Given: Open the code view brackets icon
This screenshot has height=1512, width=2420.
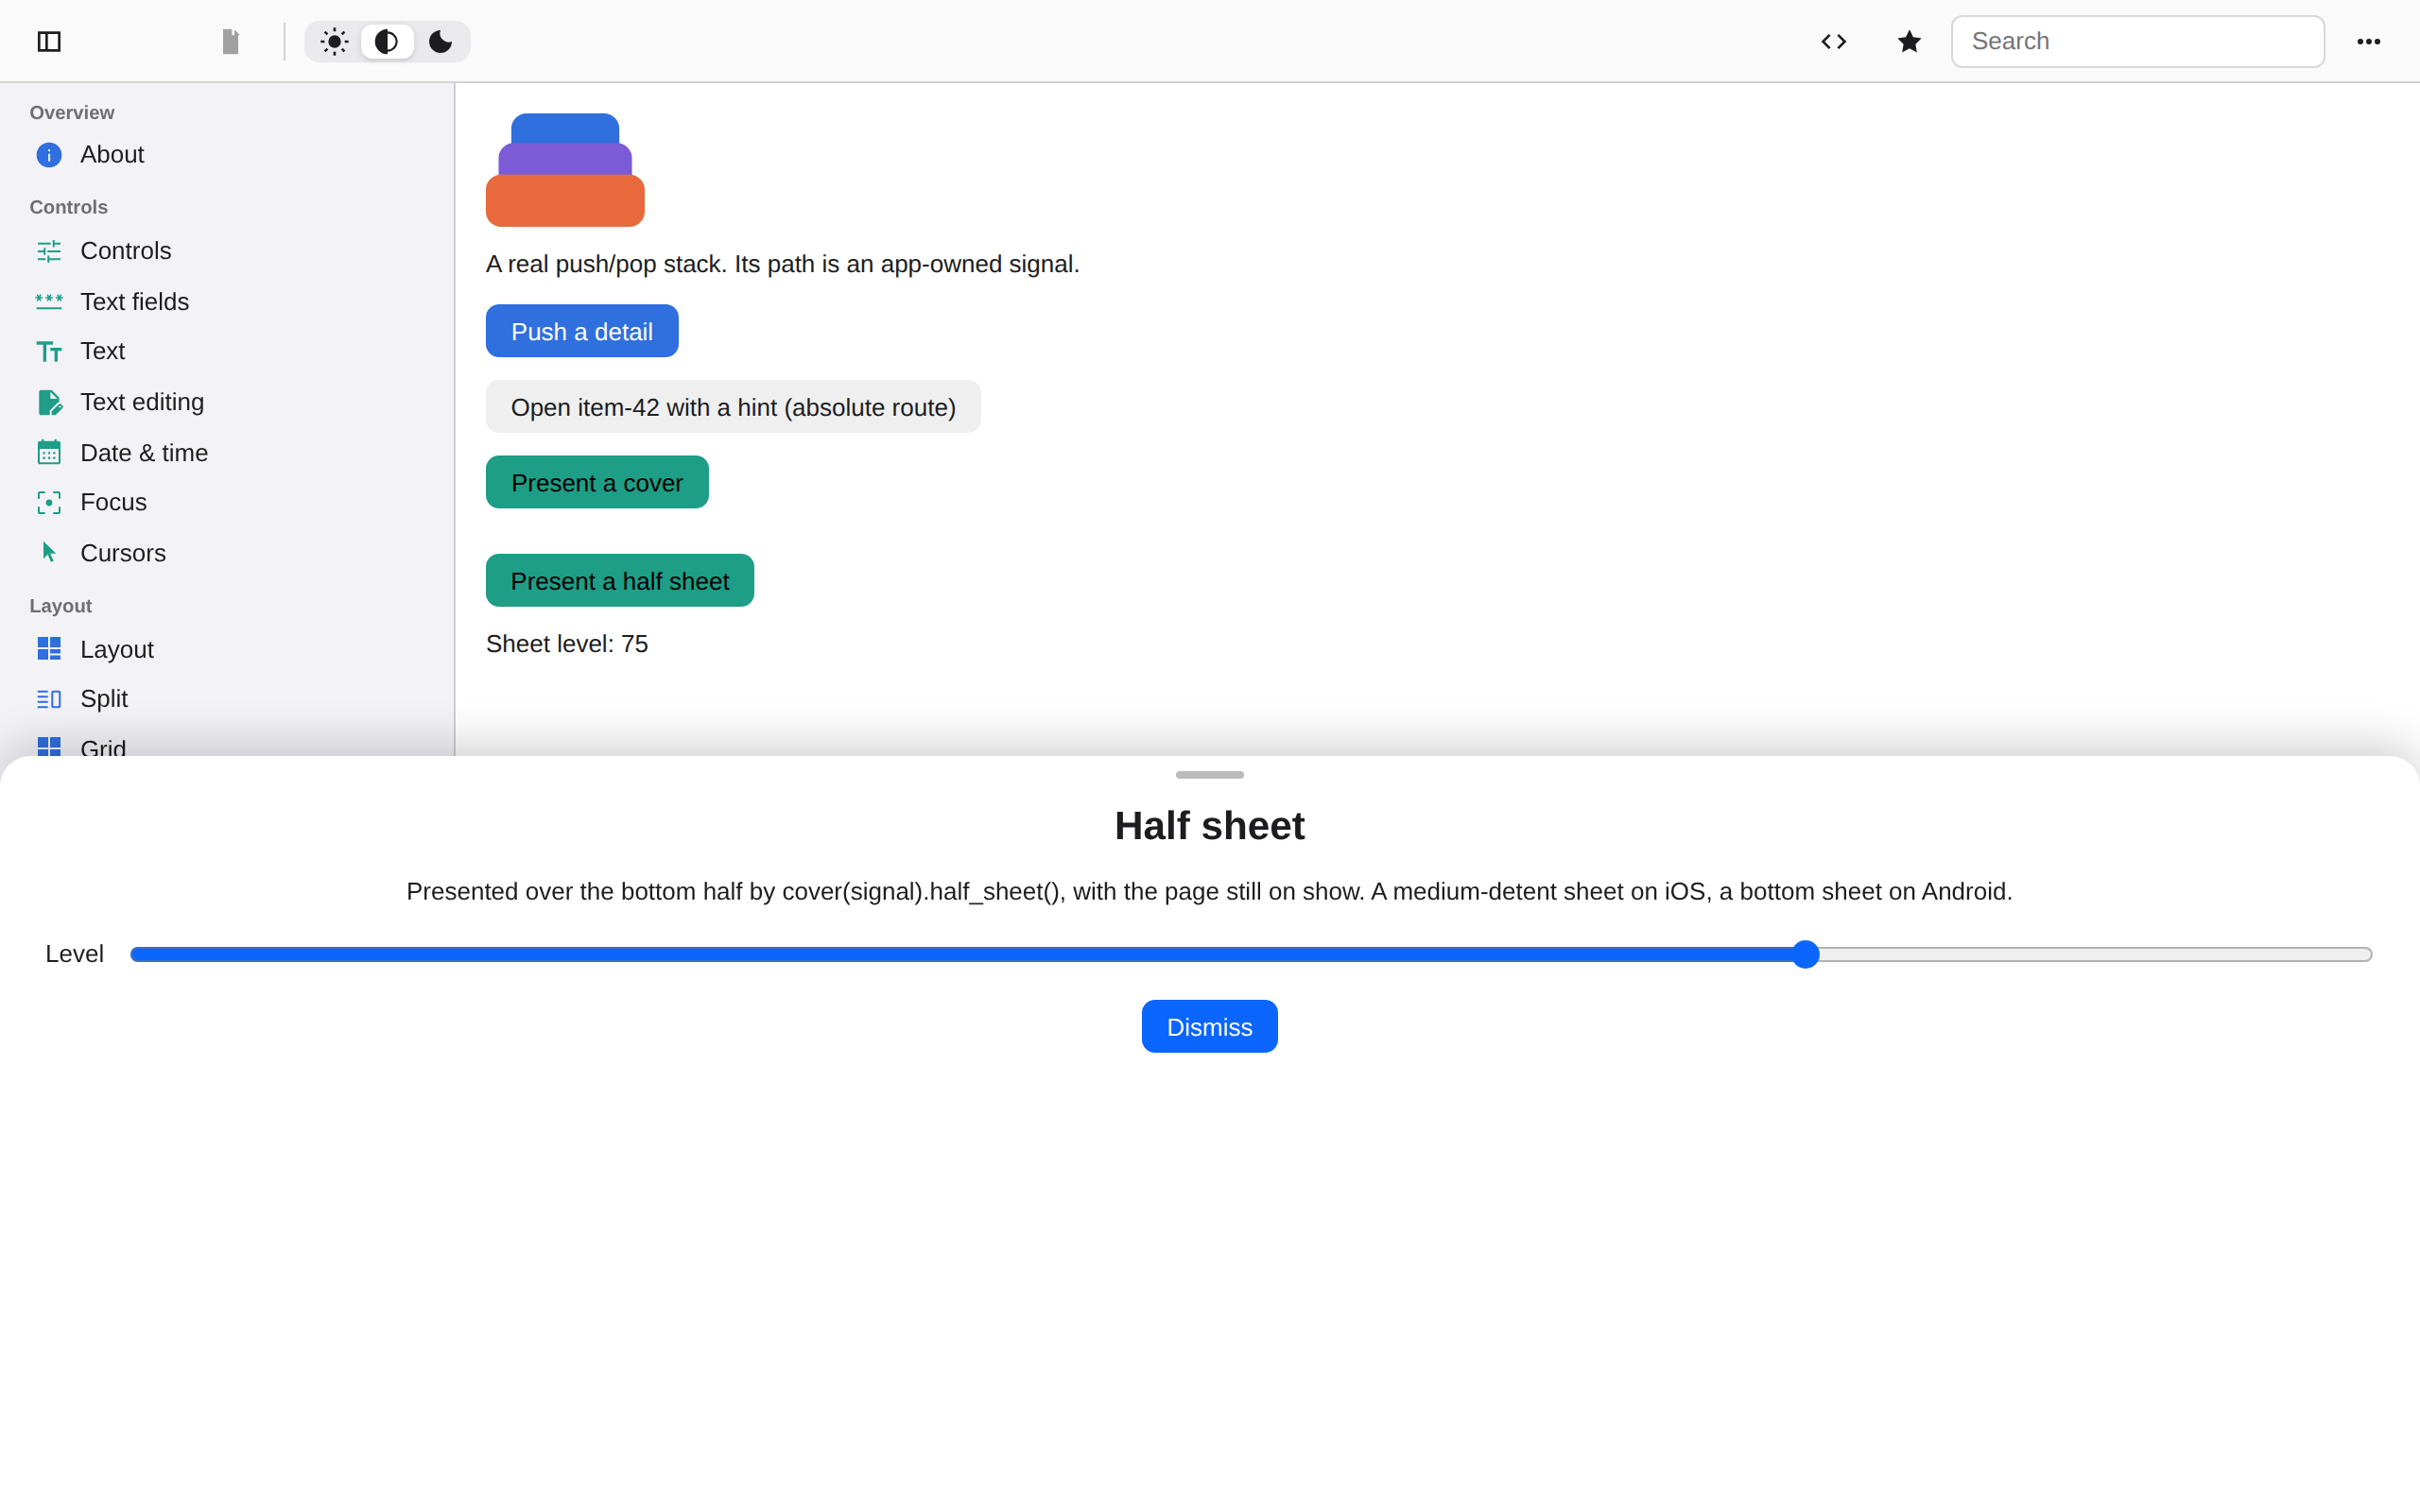Looking at the screenshot, I should [x=1833, y=41].
